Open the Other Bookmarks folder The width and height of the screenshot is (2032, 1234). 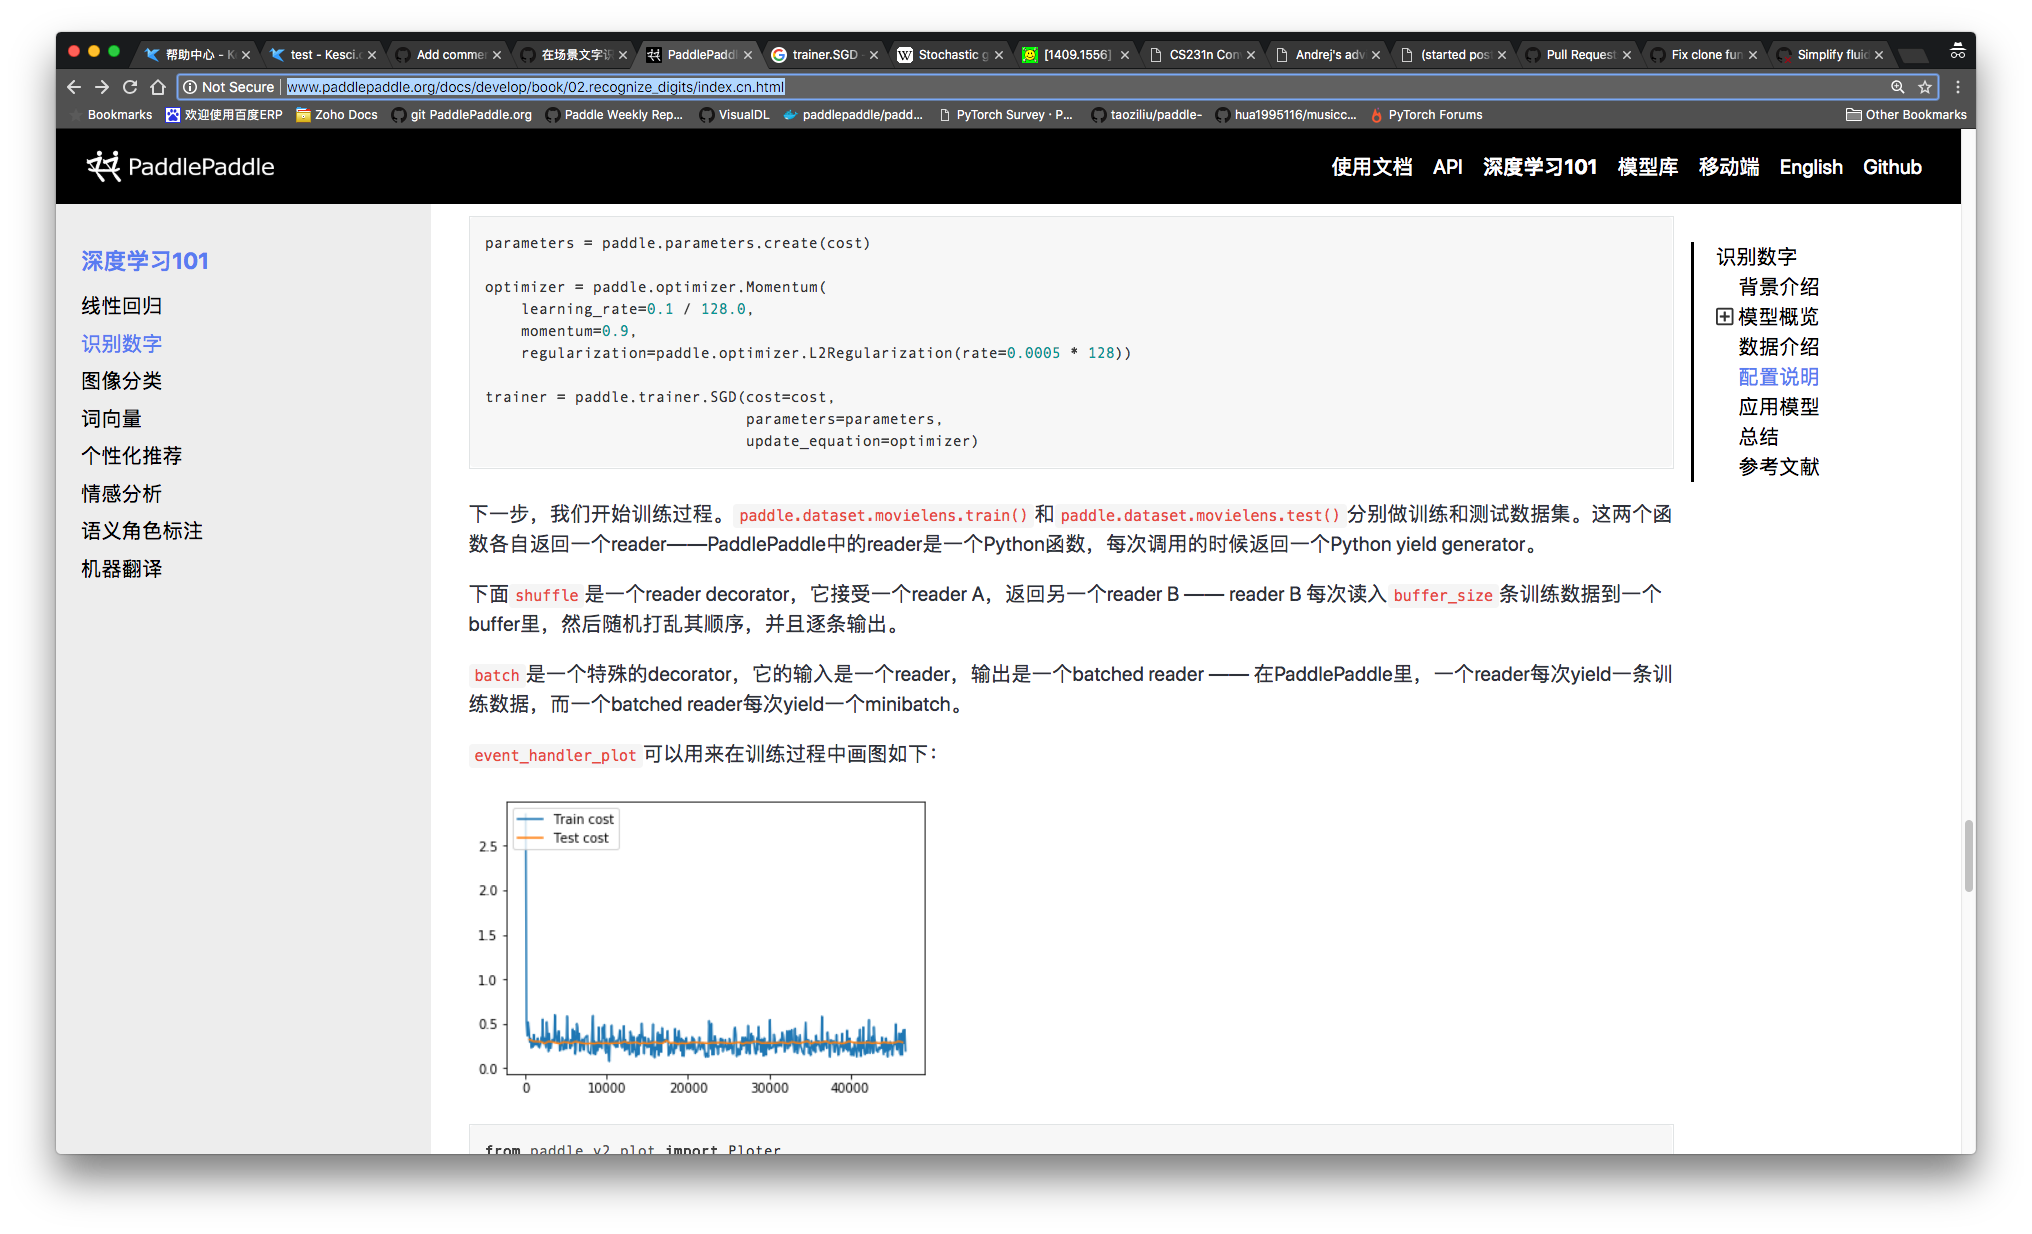[1905, 115]
